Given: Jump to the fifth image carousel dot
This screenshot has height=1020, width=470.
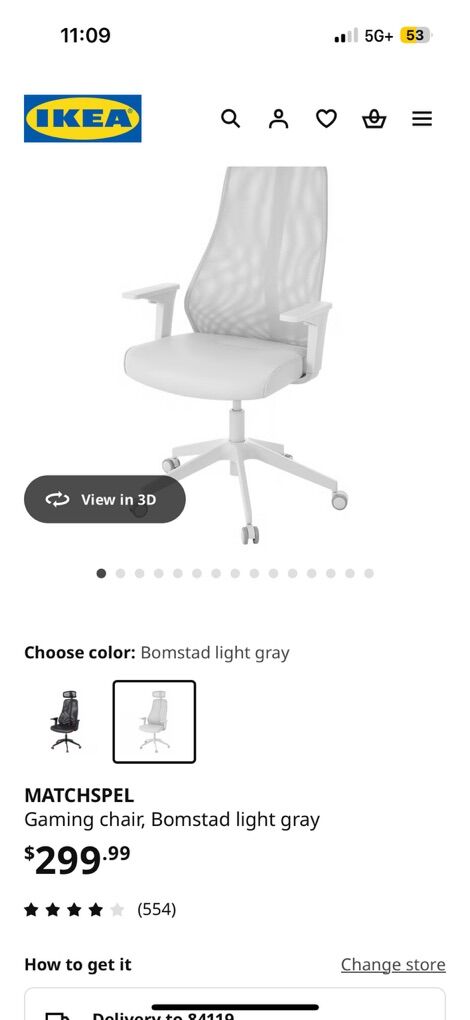Looking at the screenshot, I should pos(177,573).
